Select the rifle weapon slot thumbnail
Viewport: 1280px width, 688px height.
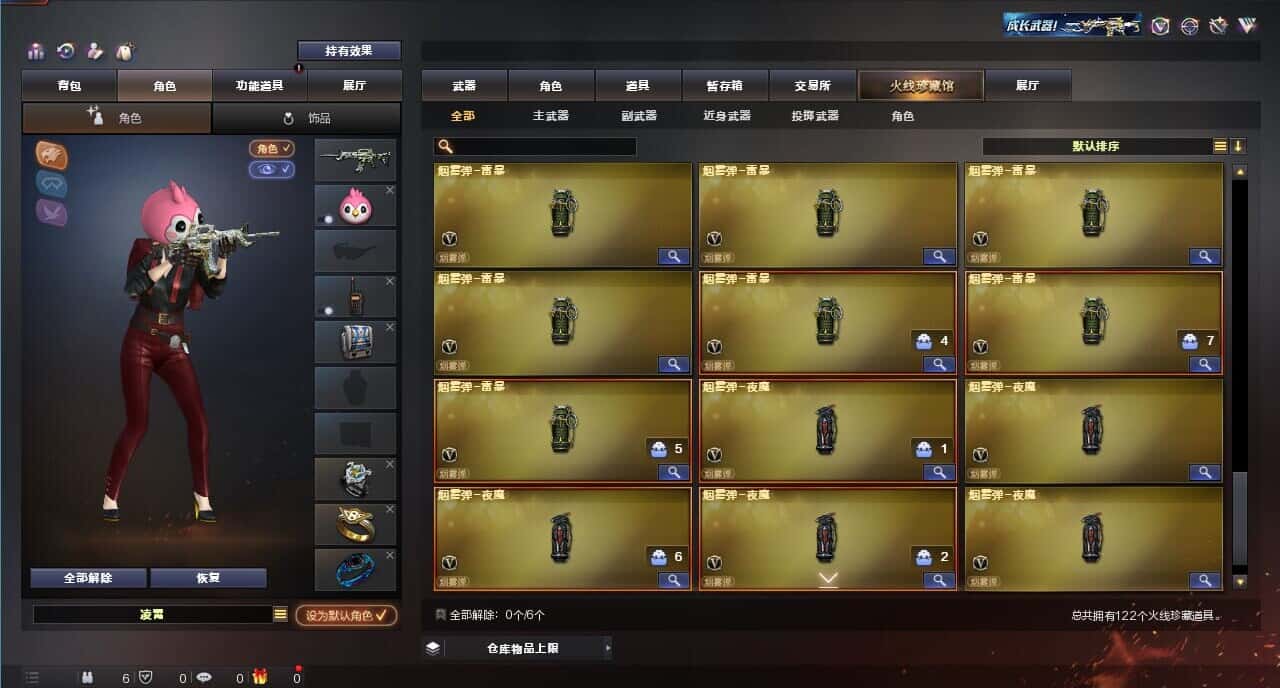point(355,160)
